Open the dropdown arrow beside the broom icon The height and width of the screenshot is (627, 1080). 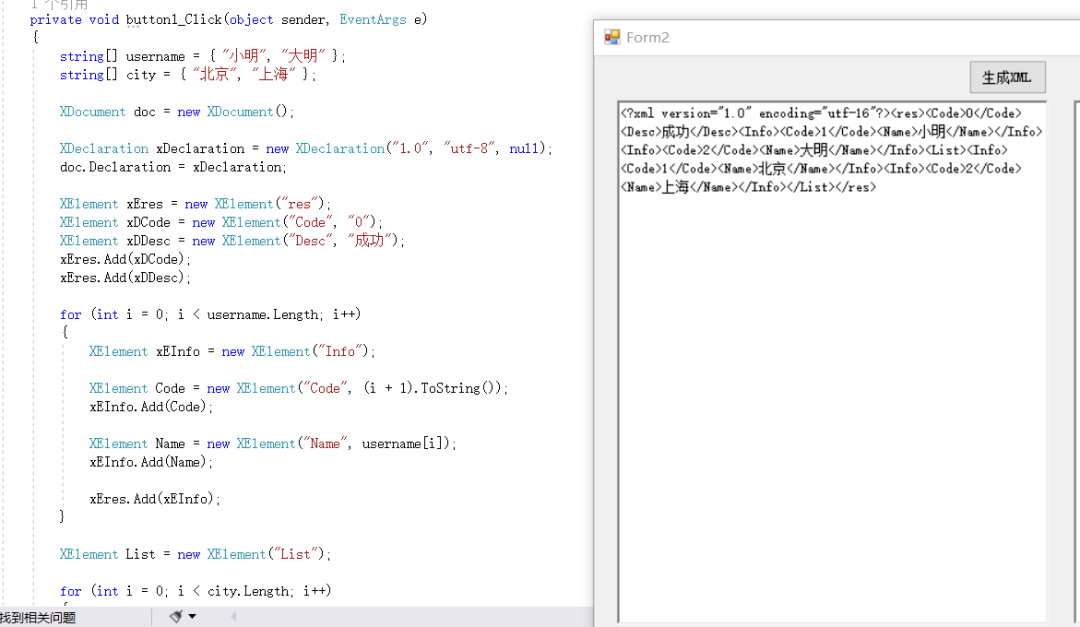(192, 617)
